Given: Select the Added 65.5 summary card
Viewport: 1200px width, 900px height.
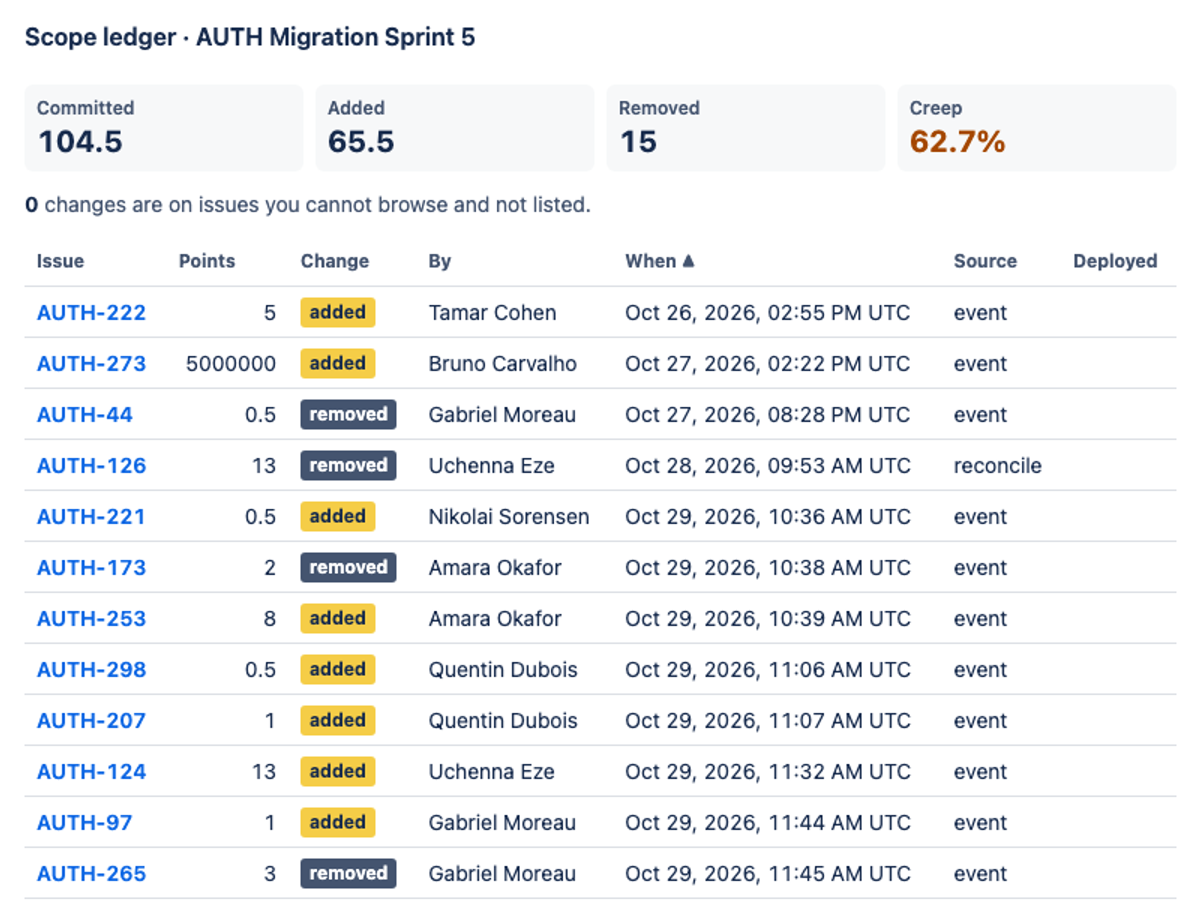Looking at the screenshot, I should tap(455, 127).
